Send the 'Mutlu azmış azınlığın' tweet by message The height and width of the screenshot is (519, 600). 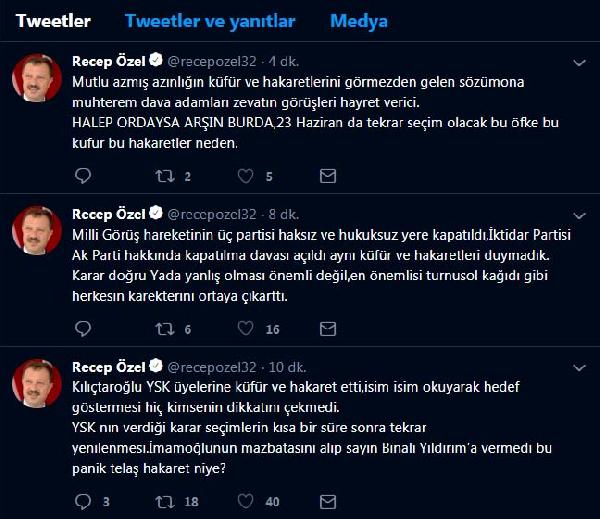click(x=326, y=176)
